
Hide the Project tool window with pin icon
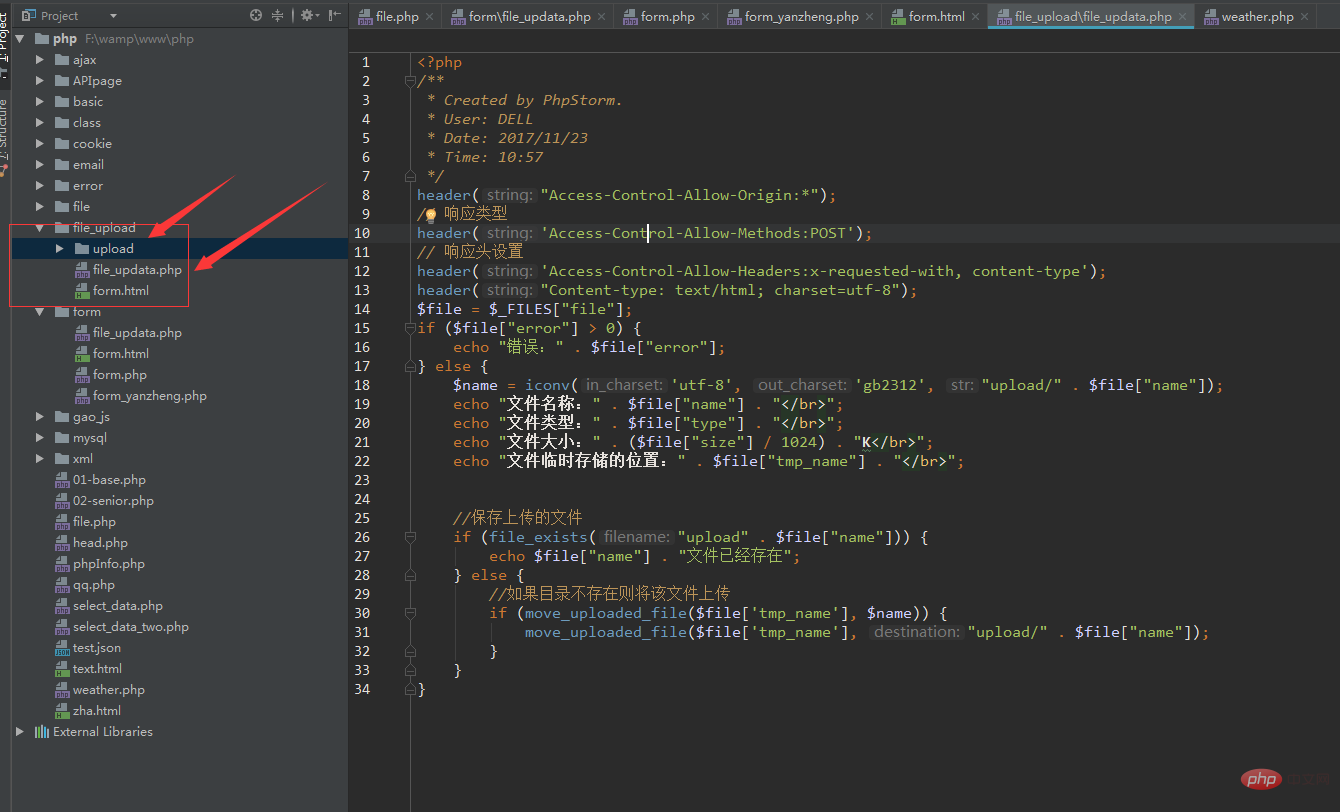[334, 16]
